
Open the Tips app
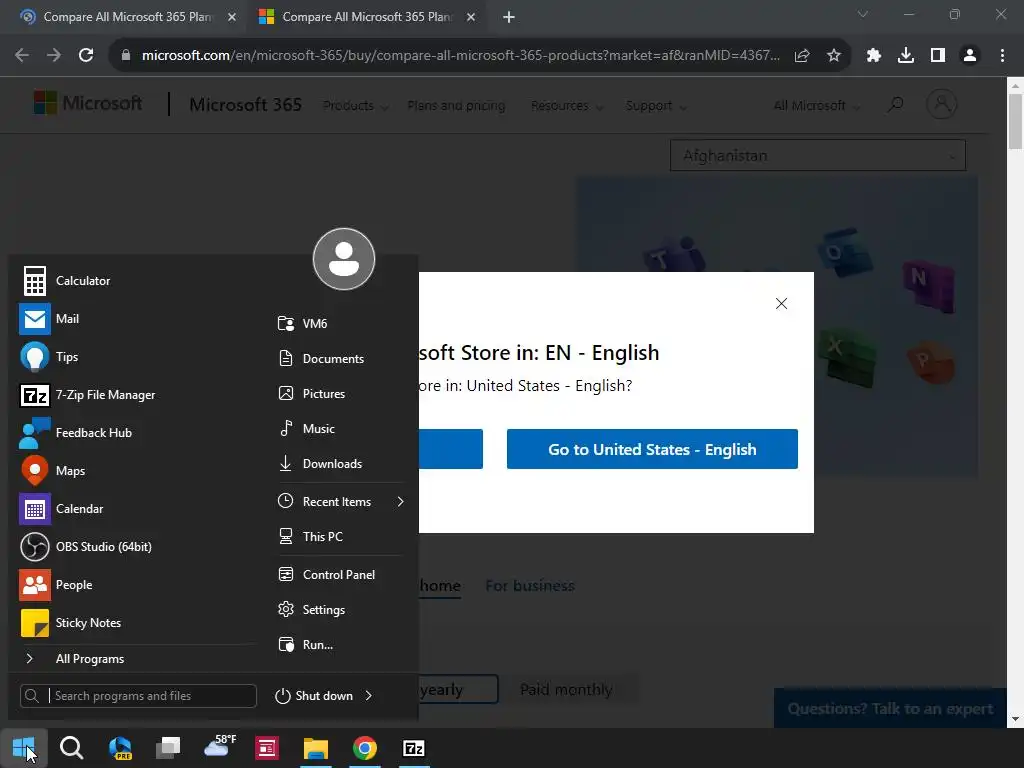pyautogui.click(x=49, y=357)
